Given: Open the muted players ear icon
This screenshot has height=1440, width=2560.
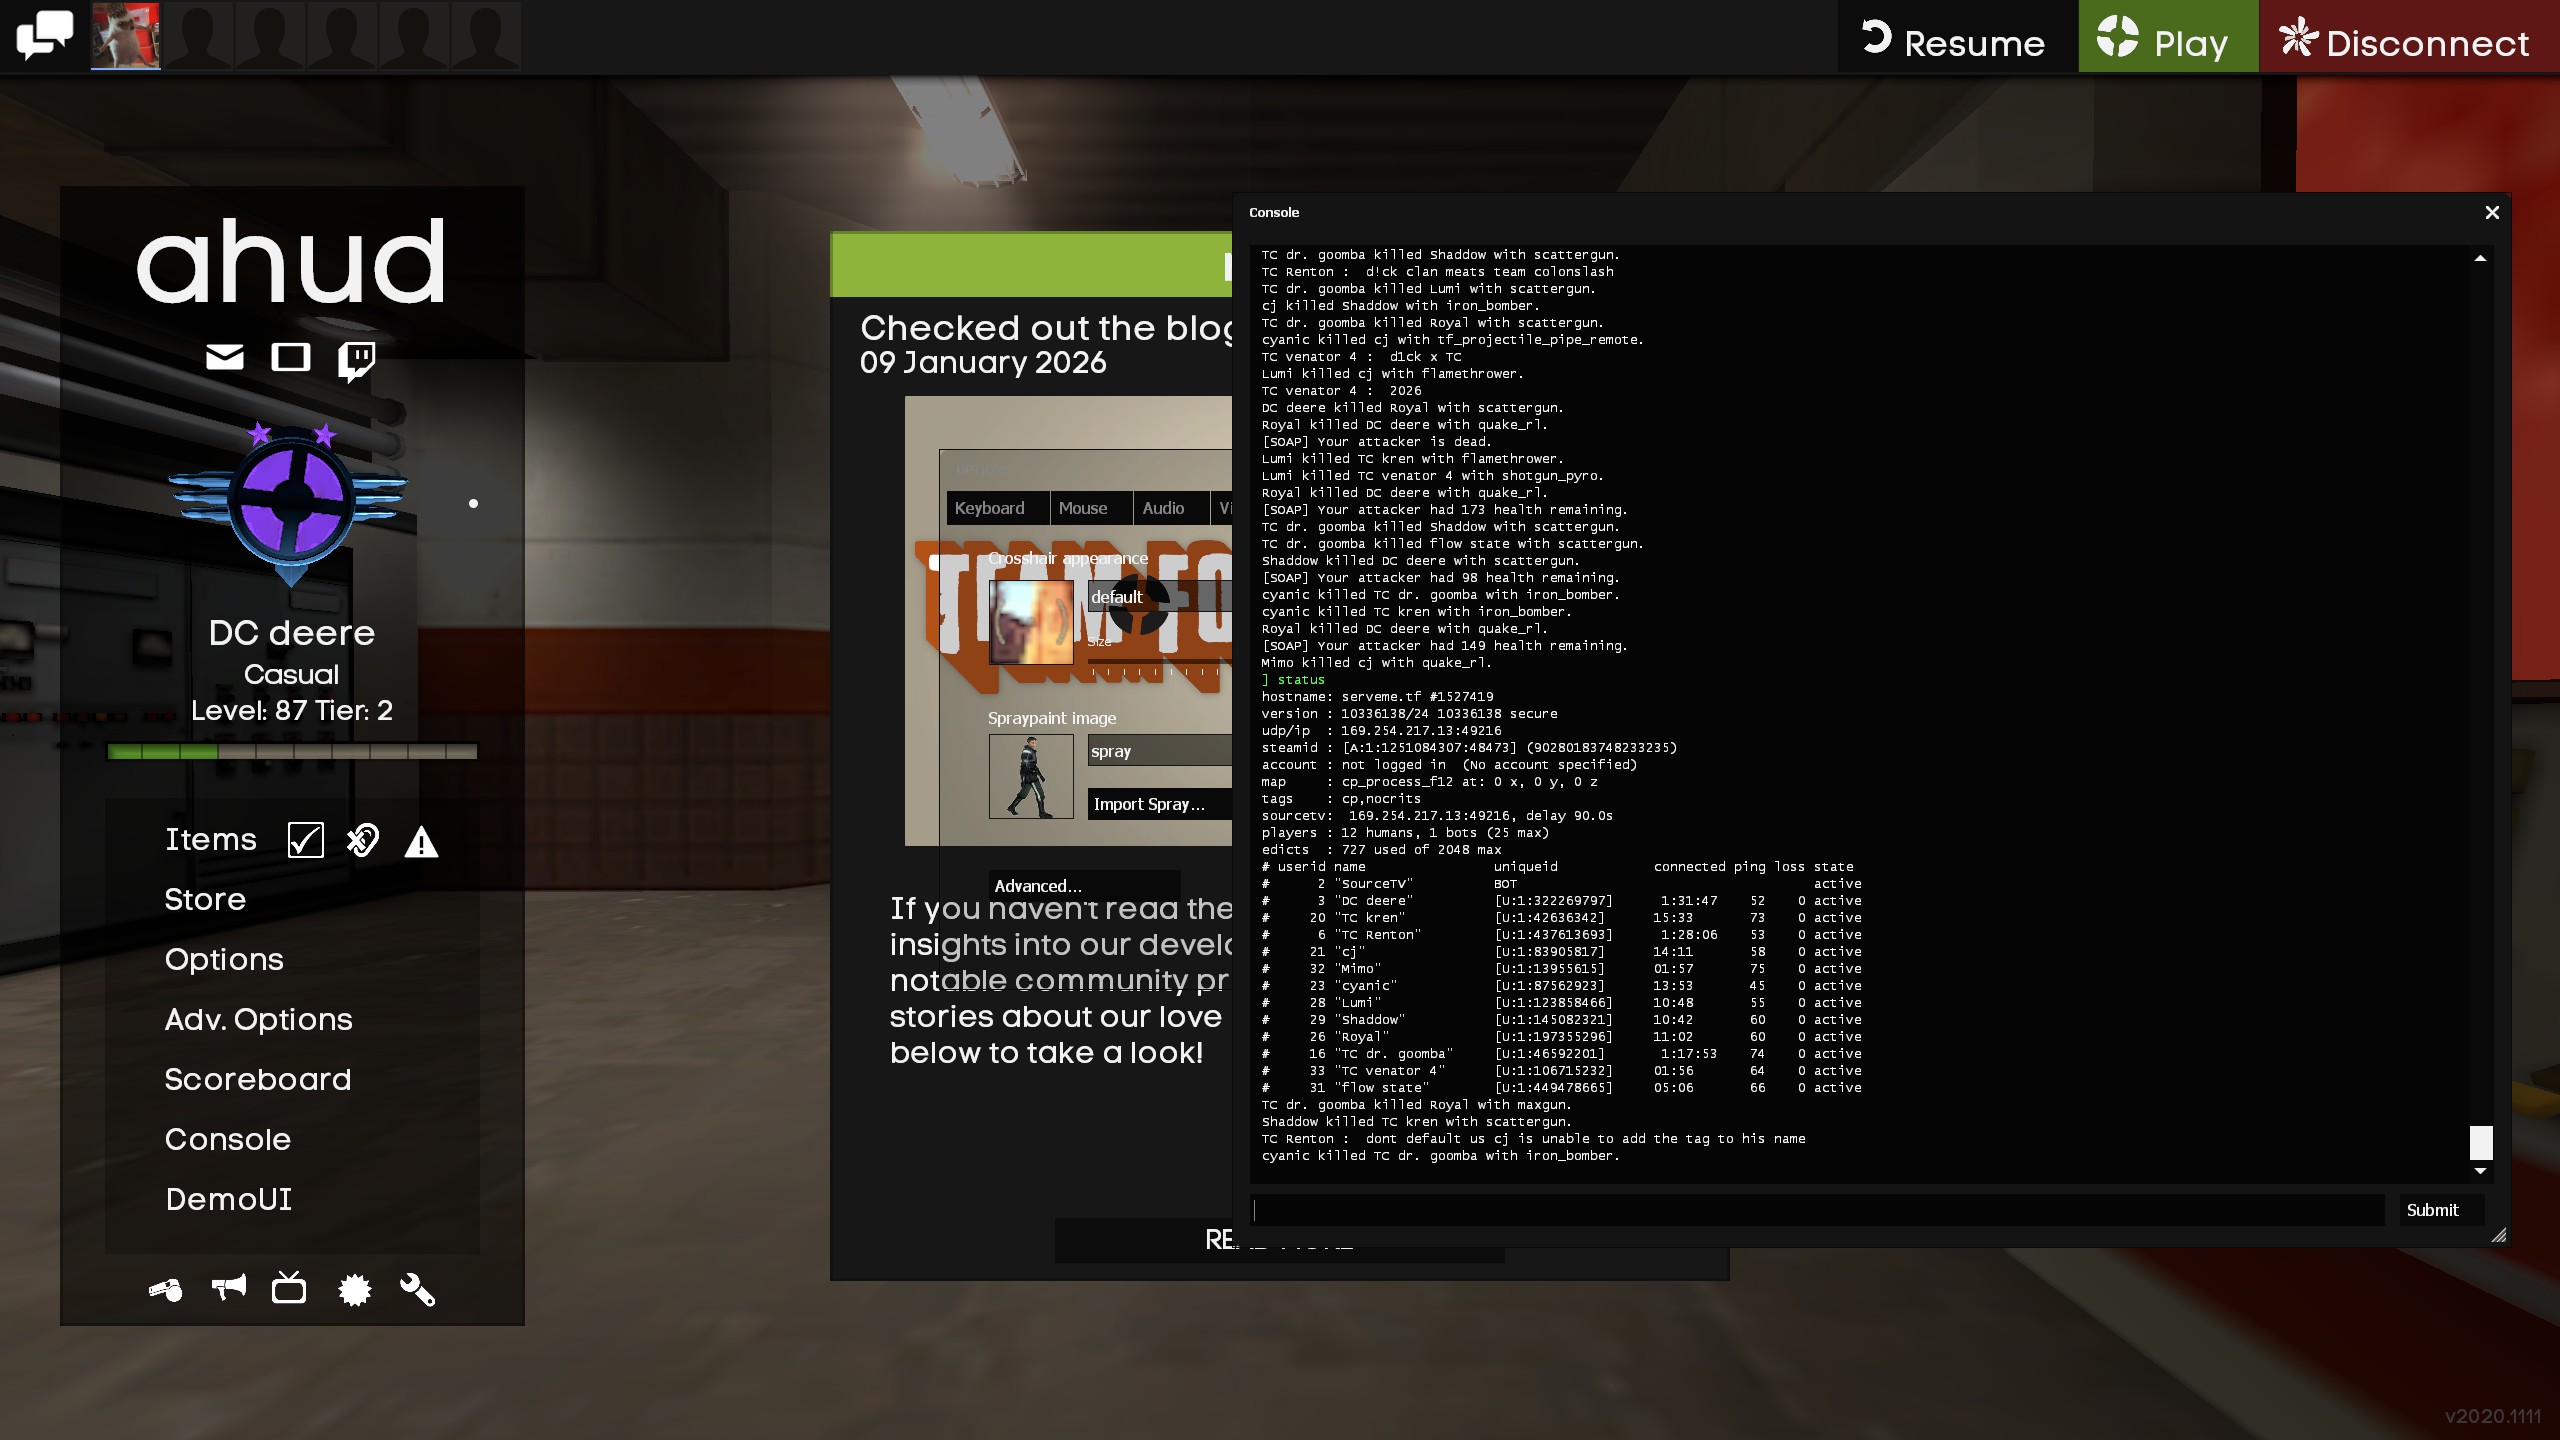Looking at the screenshot, I should coord(363,840).
